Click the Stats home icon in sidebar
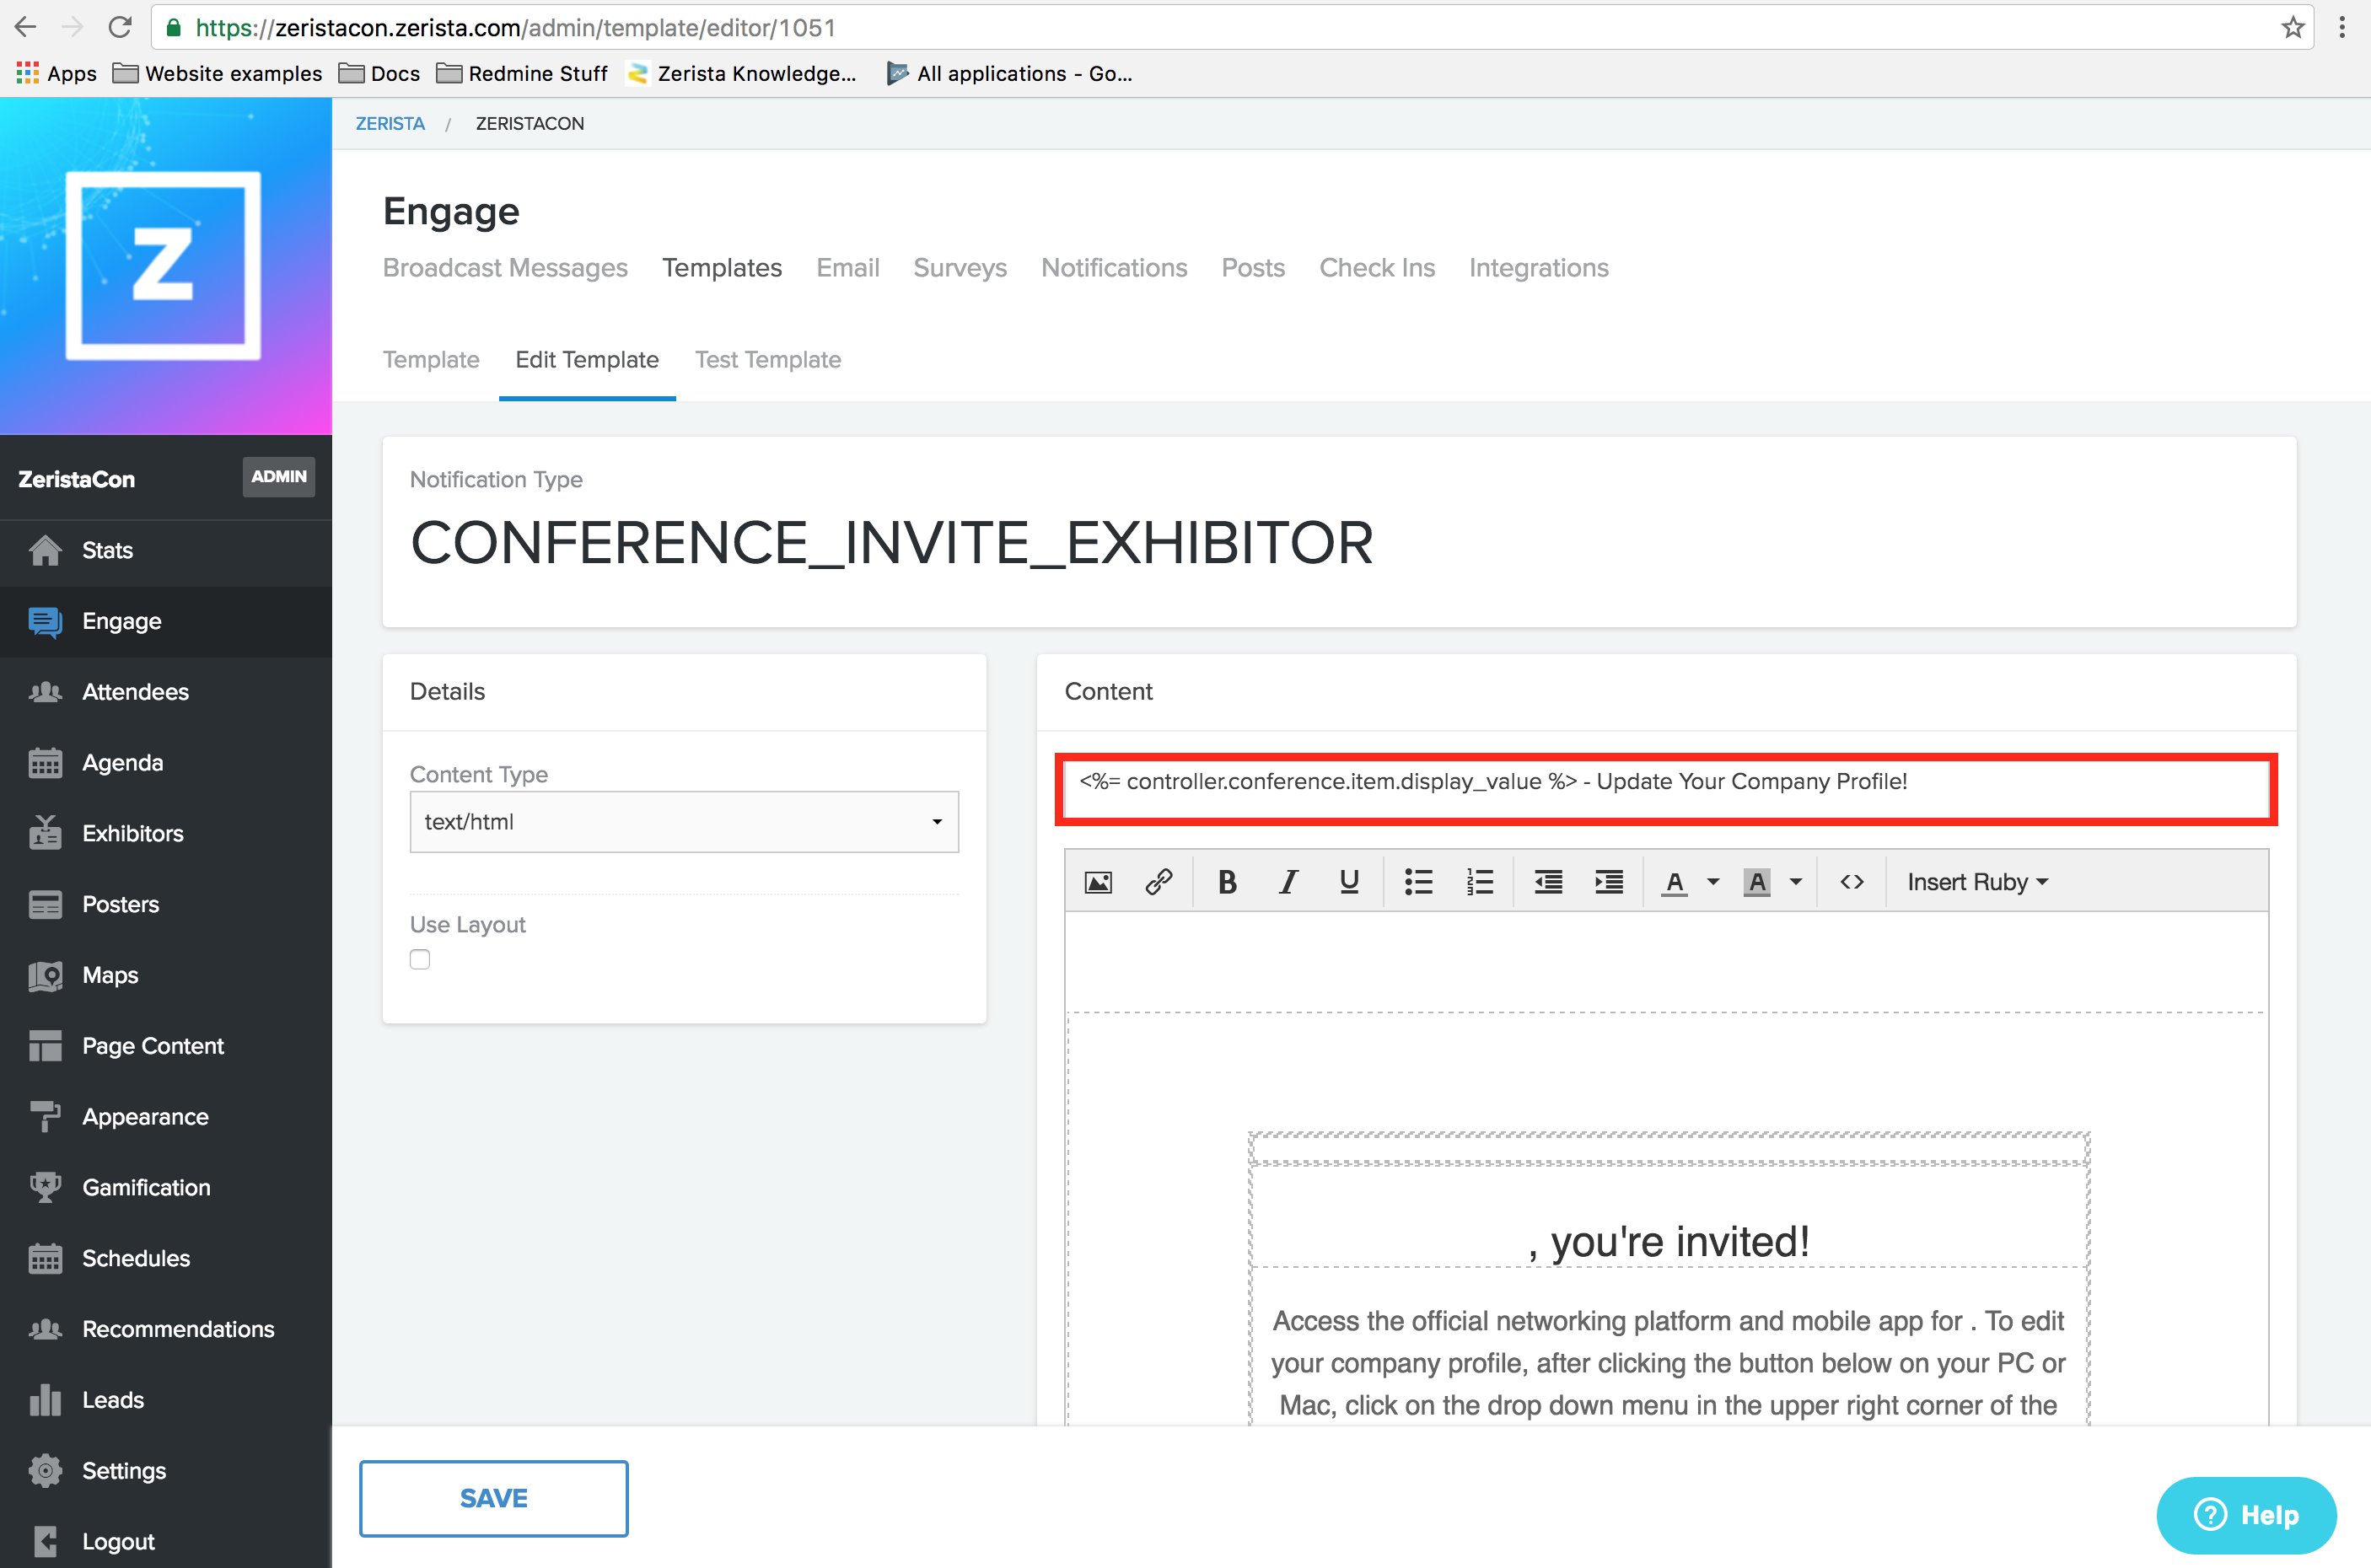The height and width of the screenshot is (1568, 2371). point(45,550)
